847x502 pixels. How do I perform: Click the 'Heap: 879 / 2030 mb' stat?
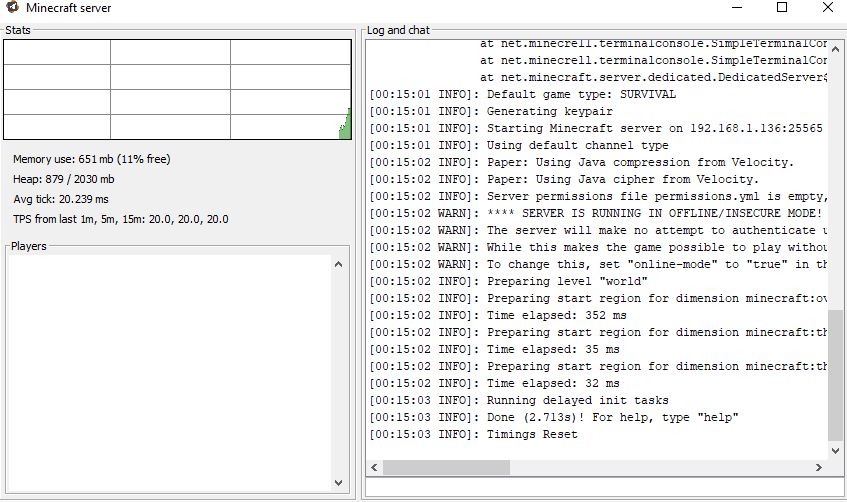(64, 179)
